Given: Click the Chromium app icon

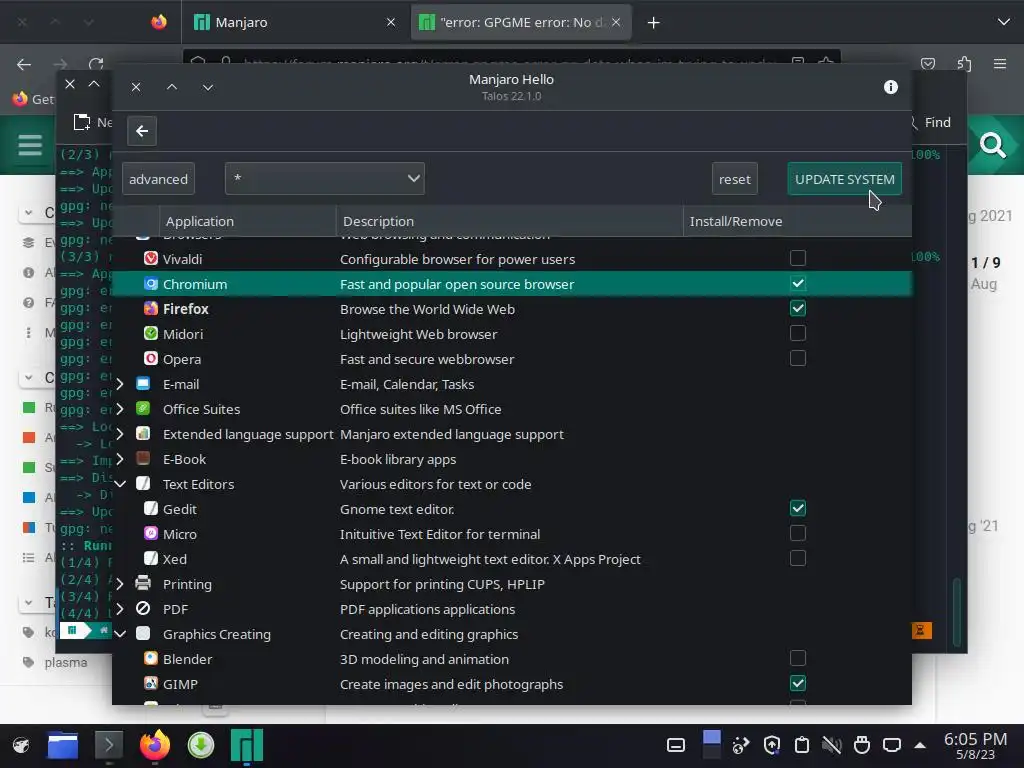Looking at the screenshot, I should tap(151, 283).
